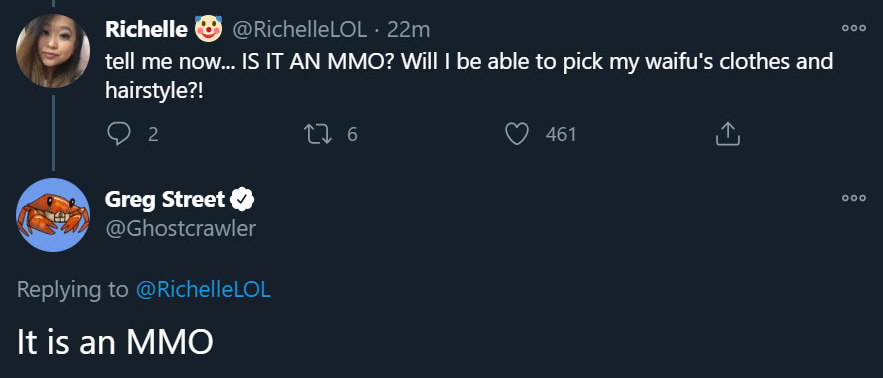This screenshot has height=378, width=883.
Task: Click @RichelleLOL in the Replying to line
Action: 203,290
